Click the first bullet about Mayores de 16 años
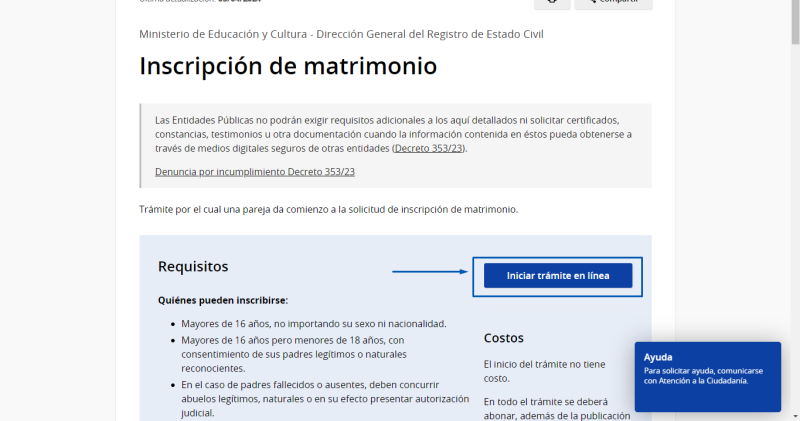 313,324
